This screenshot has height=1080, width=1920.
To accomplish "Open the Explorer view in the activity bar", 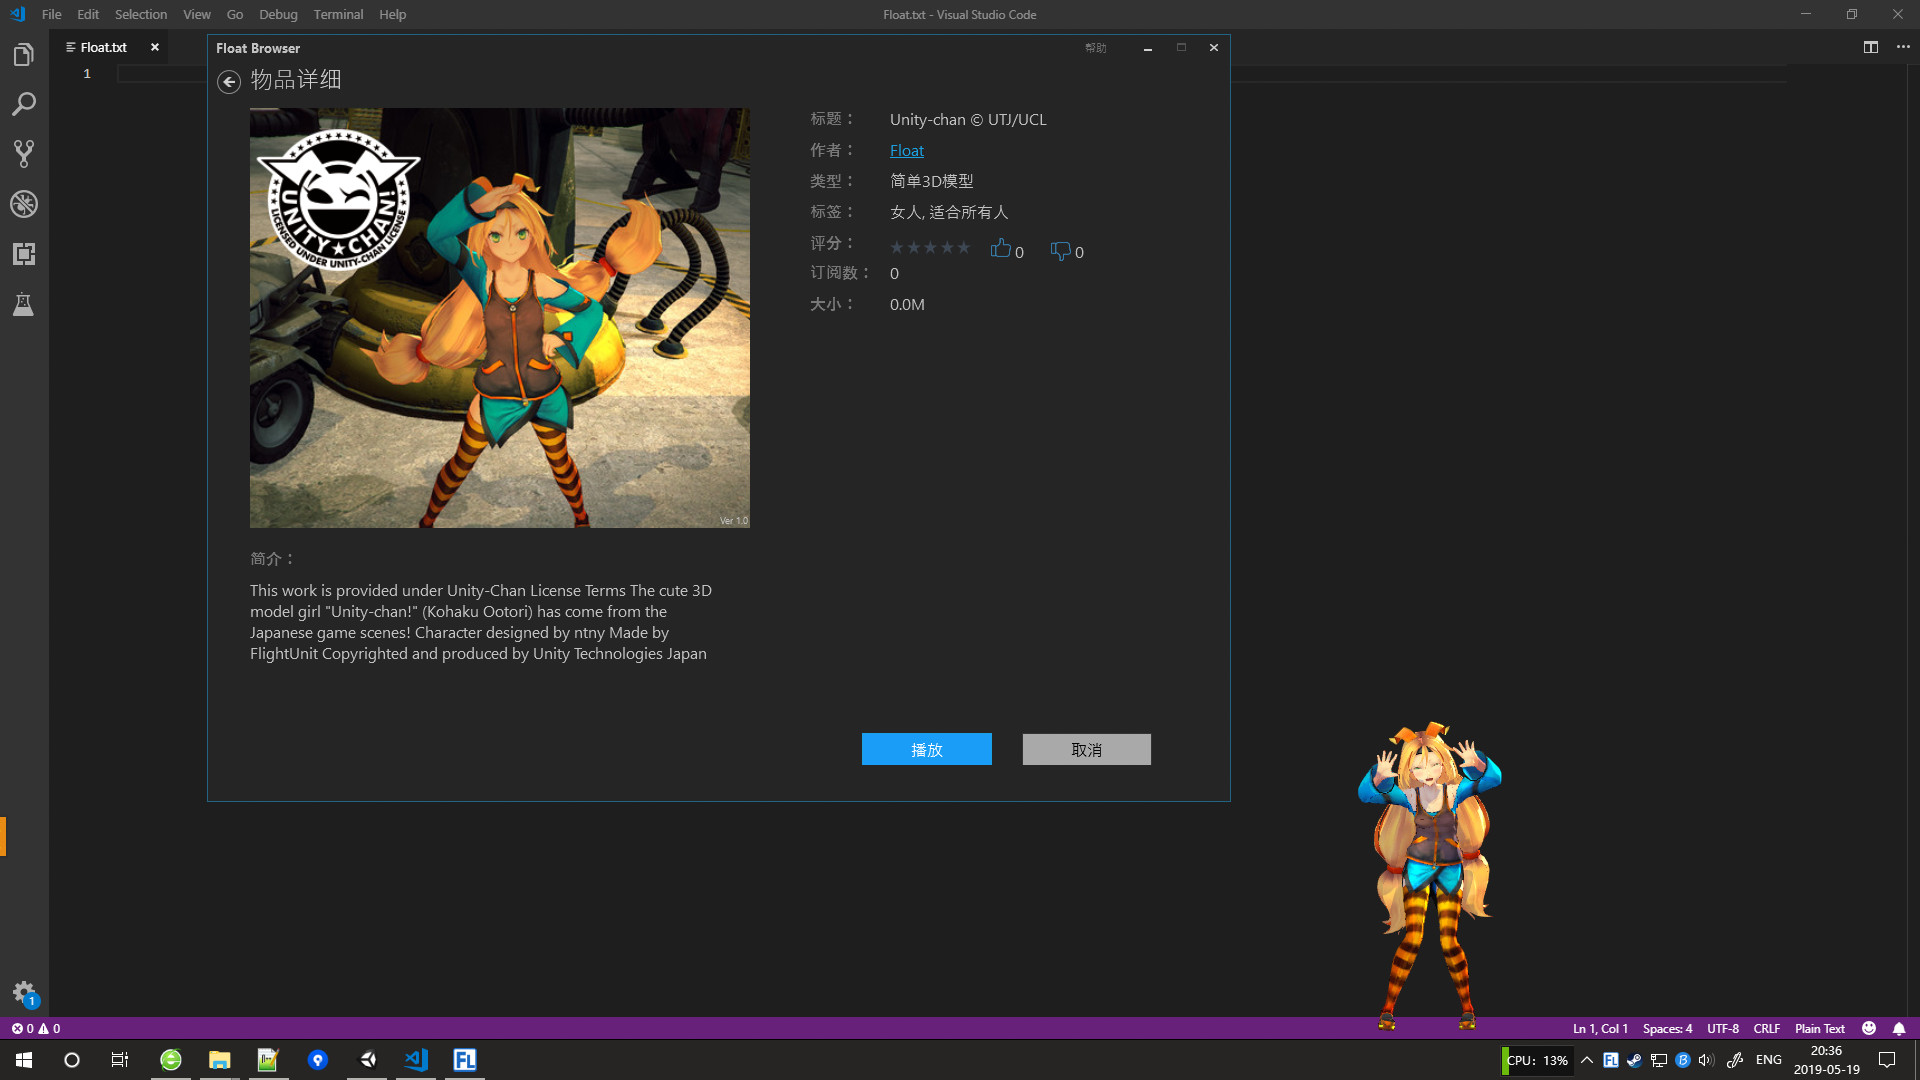I will coord(24,54).
